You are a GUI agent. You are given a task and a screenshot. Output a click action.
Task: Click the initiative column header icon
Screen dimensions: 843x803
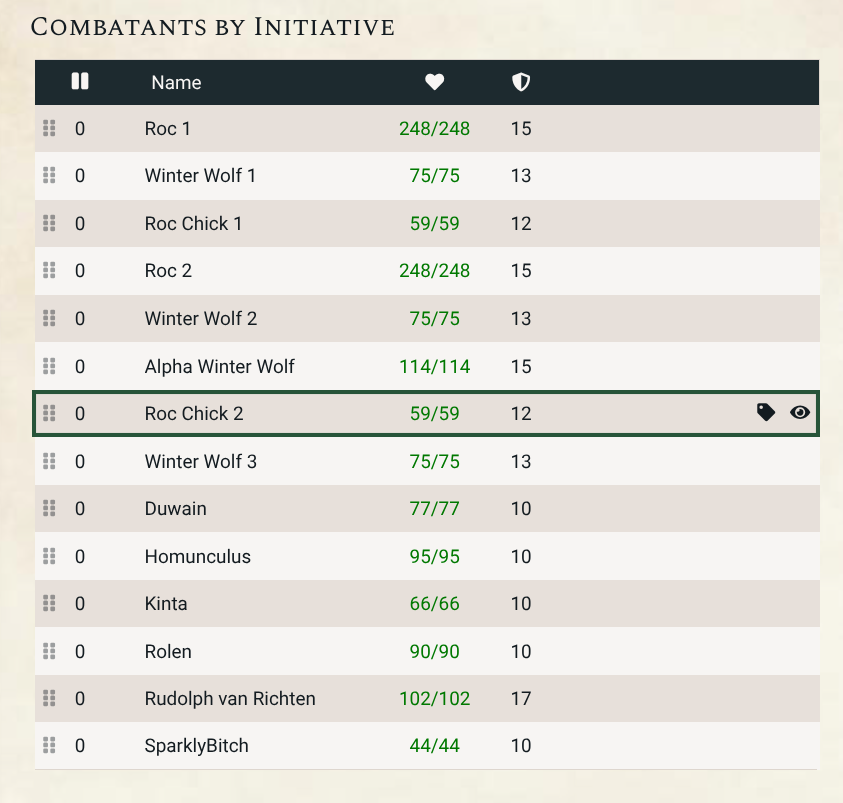coord(80,82)
